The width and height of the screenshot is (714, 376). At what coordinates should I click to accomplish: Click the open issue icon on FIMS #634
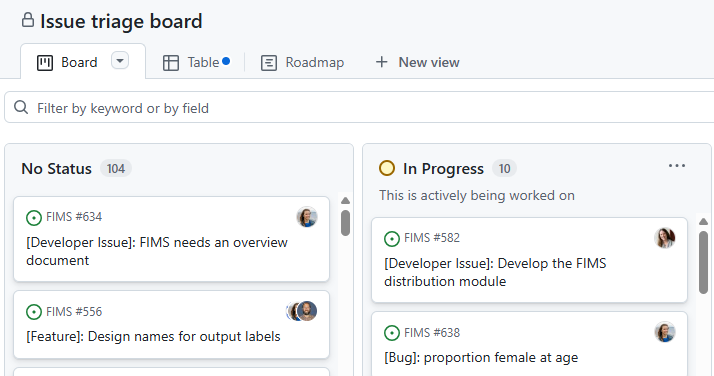tap(34, 218)
